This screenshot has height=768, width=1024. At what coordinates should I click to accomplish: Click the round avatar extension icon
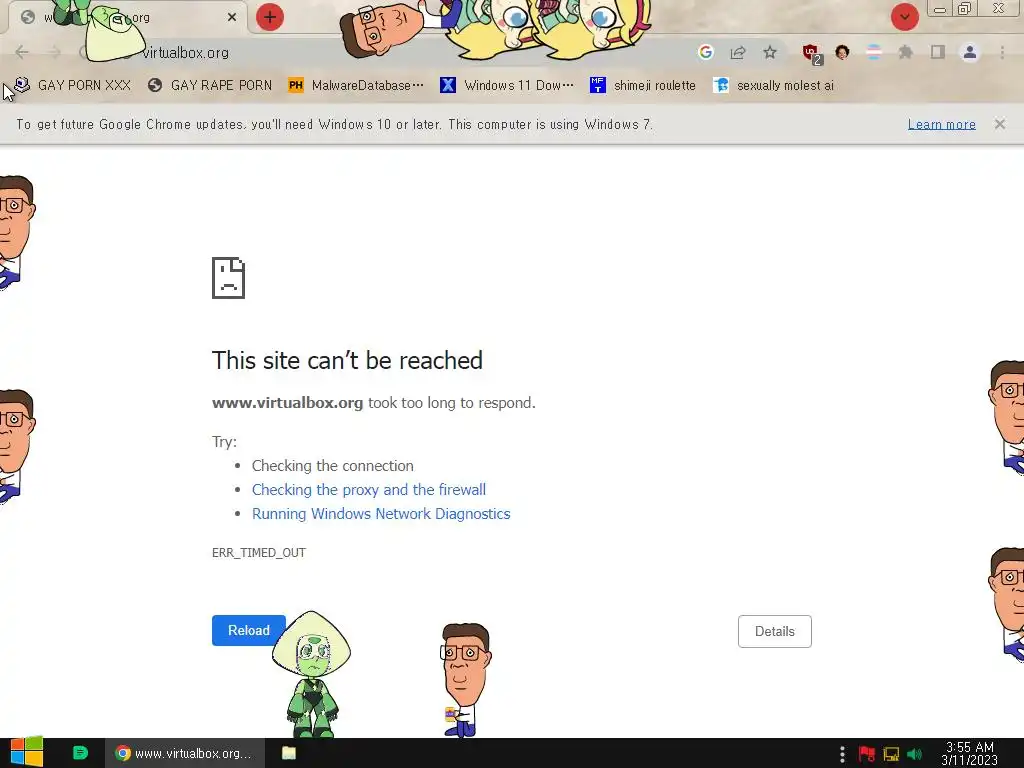click(x=842, y=52)
